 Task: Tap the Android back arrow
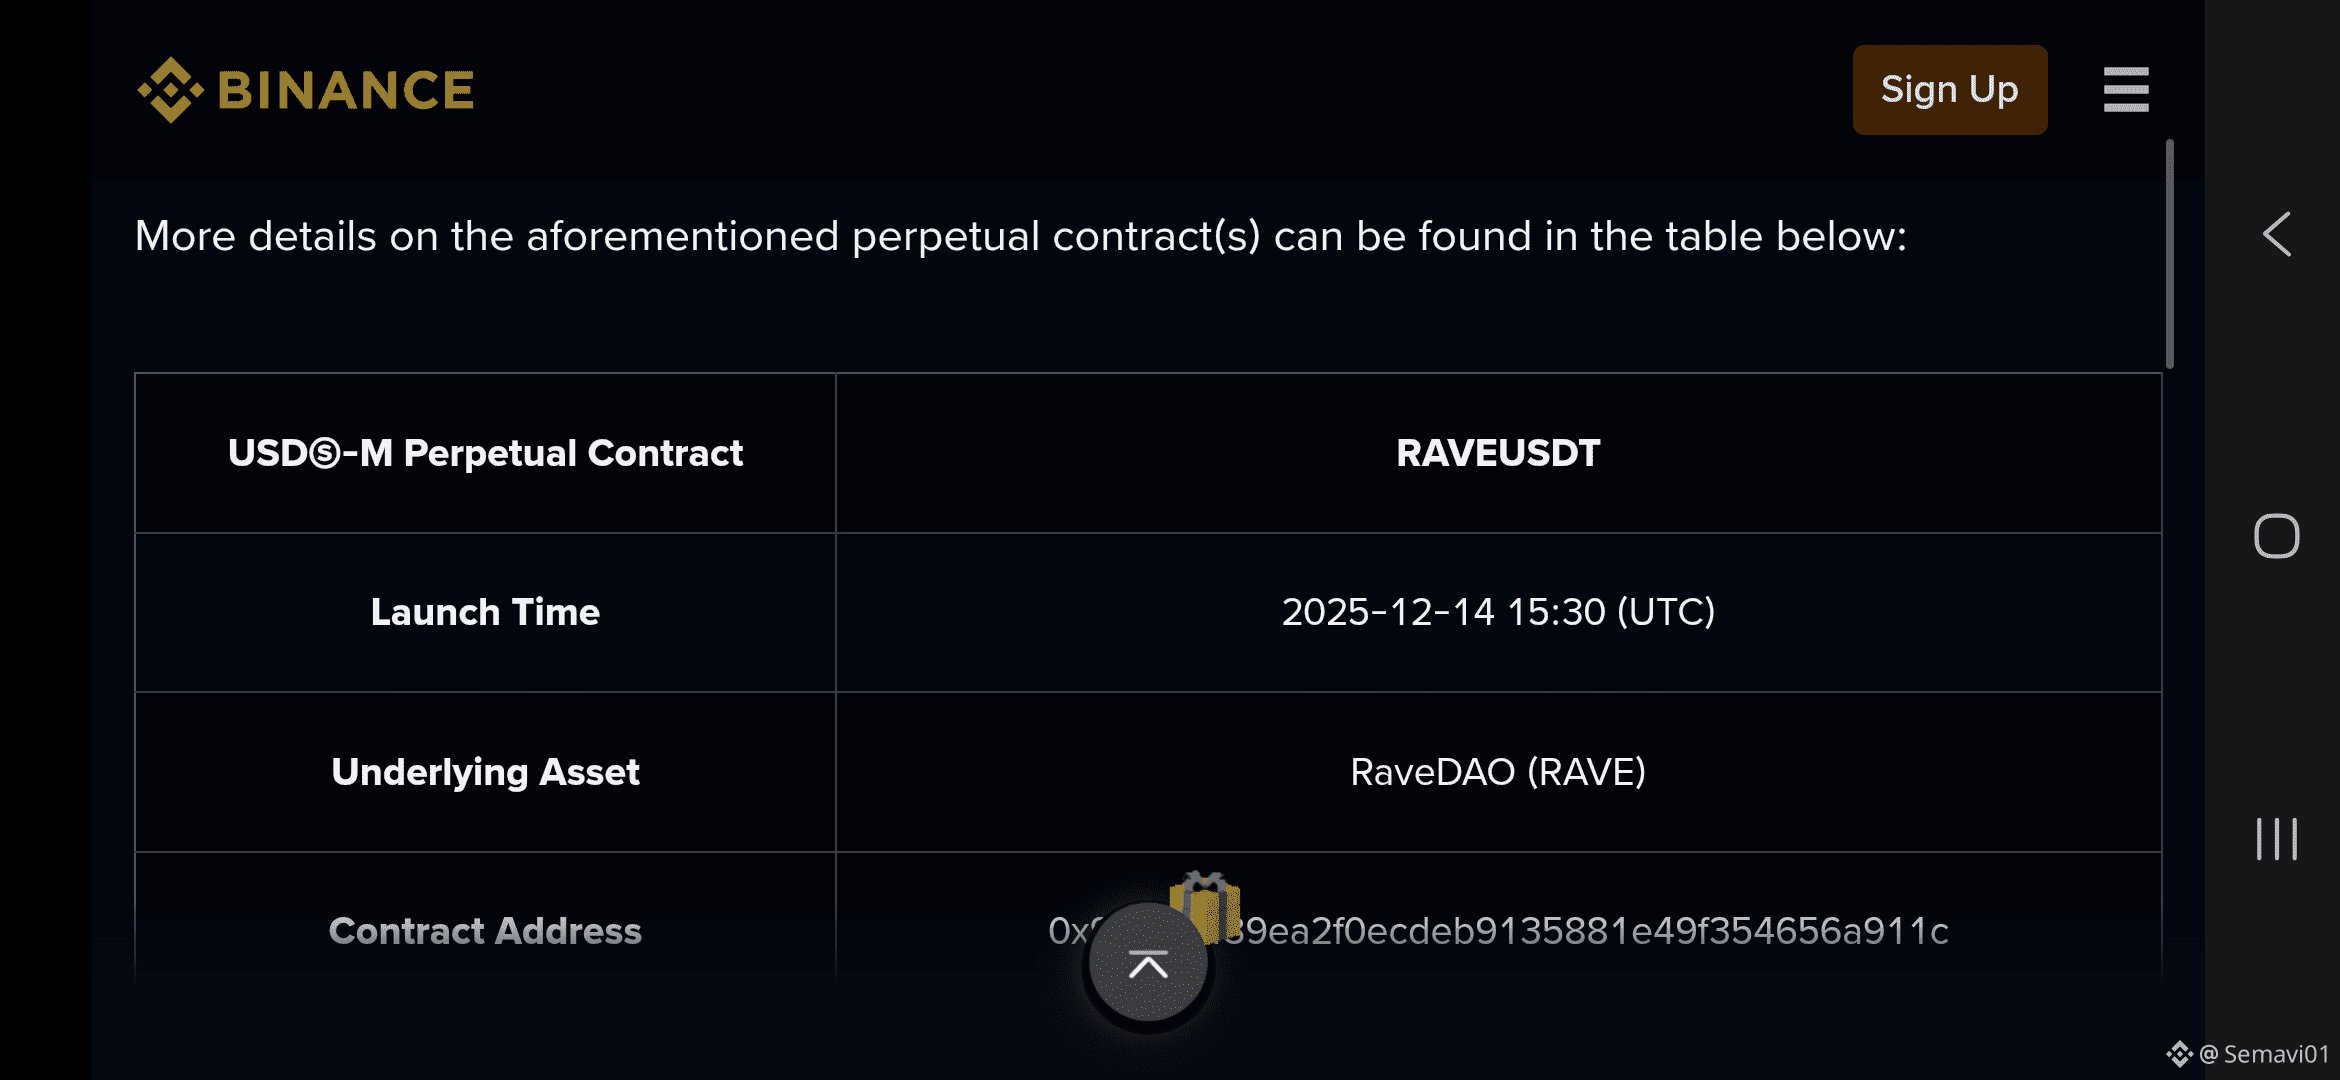point(2277,235)
